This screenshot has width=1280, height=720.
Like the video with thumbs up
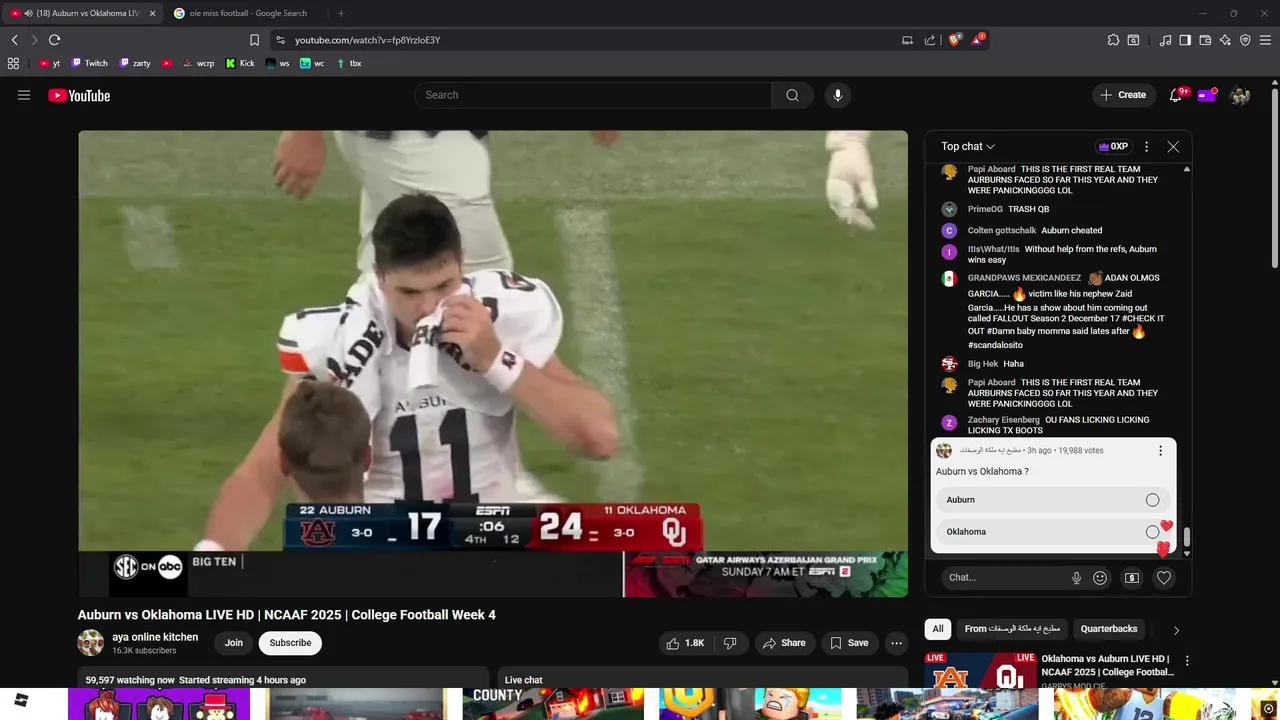click(x=686, y=643)
